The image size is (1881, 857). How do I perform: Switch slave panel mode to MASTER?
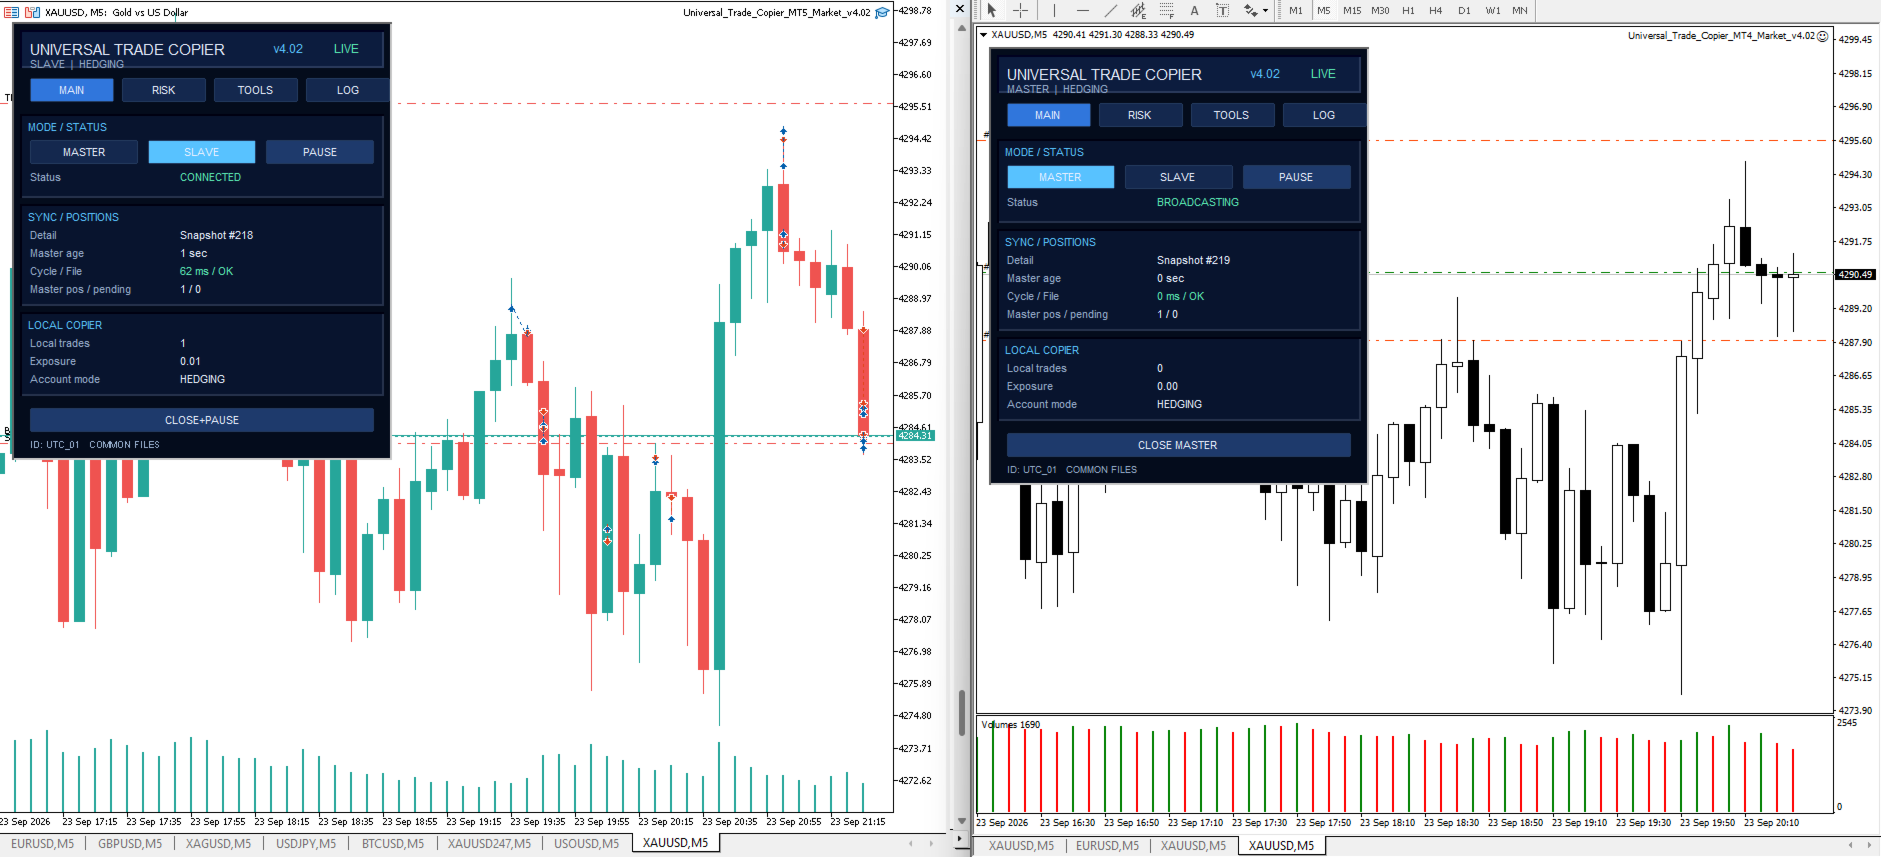point(84,152)
